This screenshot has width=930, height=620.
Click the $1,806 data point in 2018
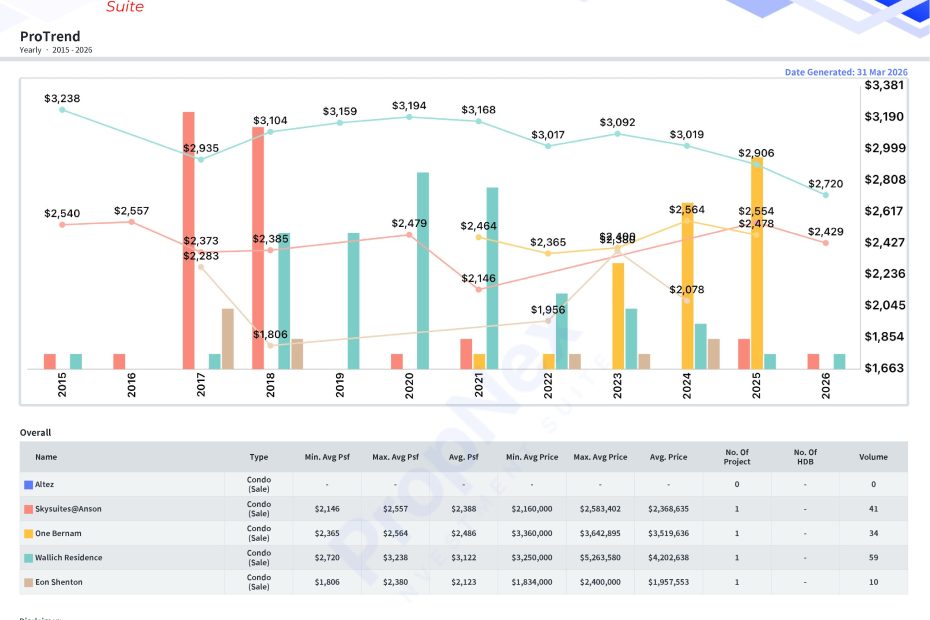(270, 345)
